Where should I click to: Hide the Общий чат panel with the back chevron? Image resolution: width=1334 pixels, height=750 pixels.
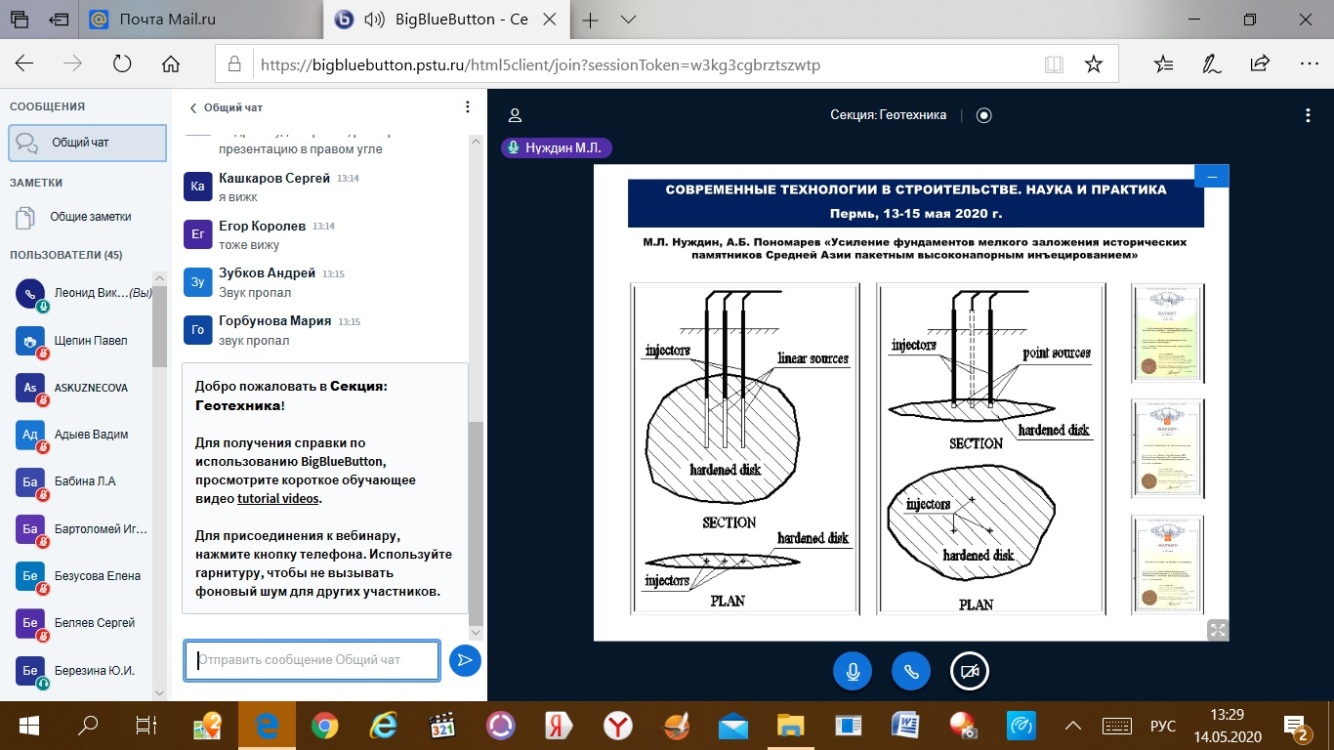tap(194, 107)
